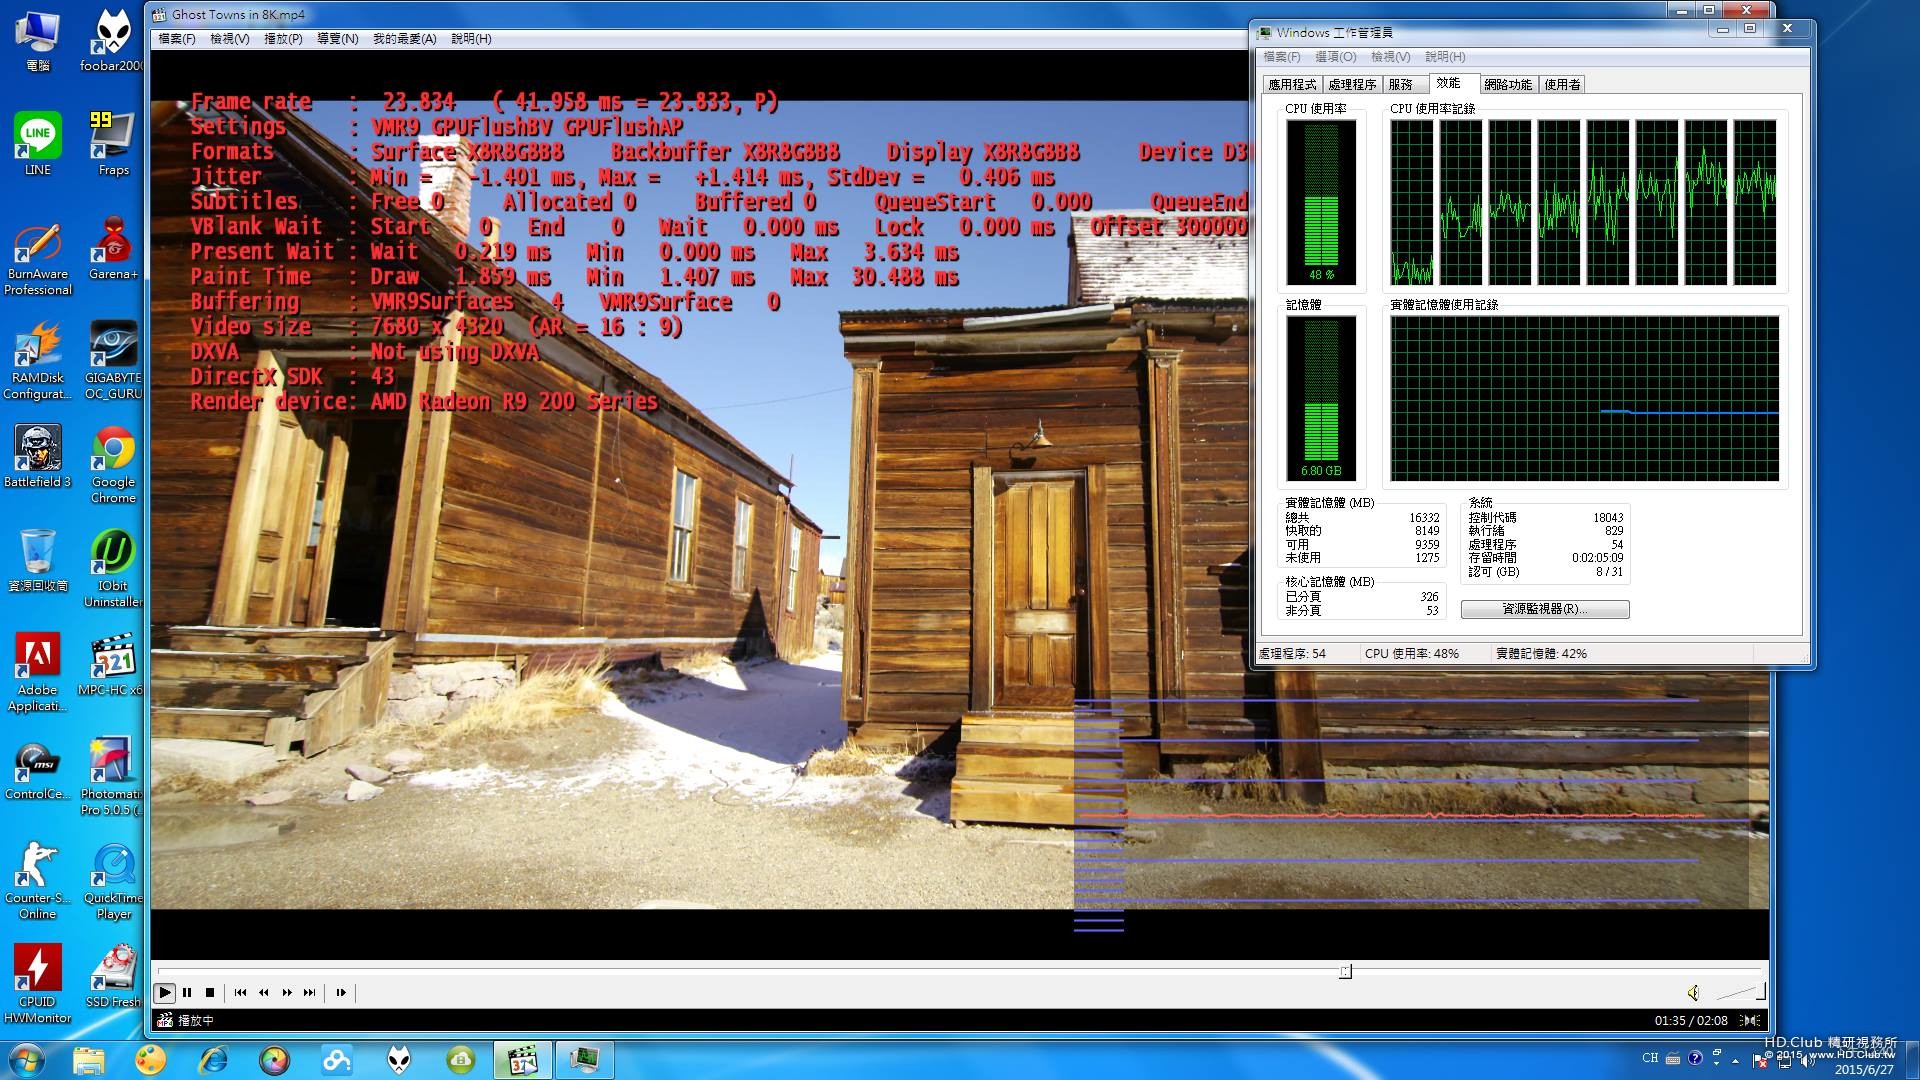
Task: Decrease the playback speed
Action: point(264,993)
